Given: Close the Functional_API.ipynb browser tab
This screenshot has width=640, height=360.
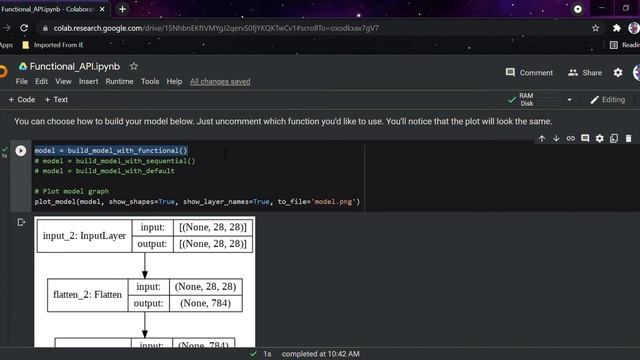Looking at the screenshot, I should click(102, 9).
